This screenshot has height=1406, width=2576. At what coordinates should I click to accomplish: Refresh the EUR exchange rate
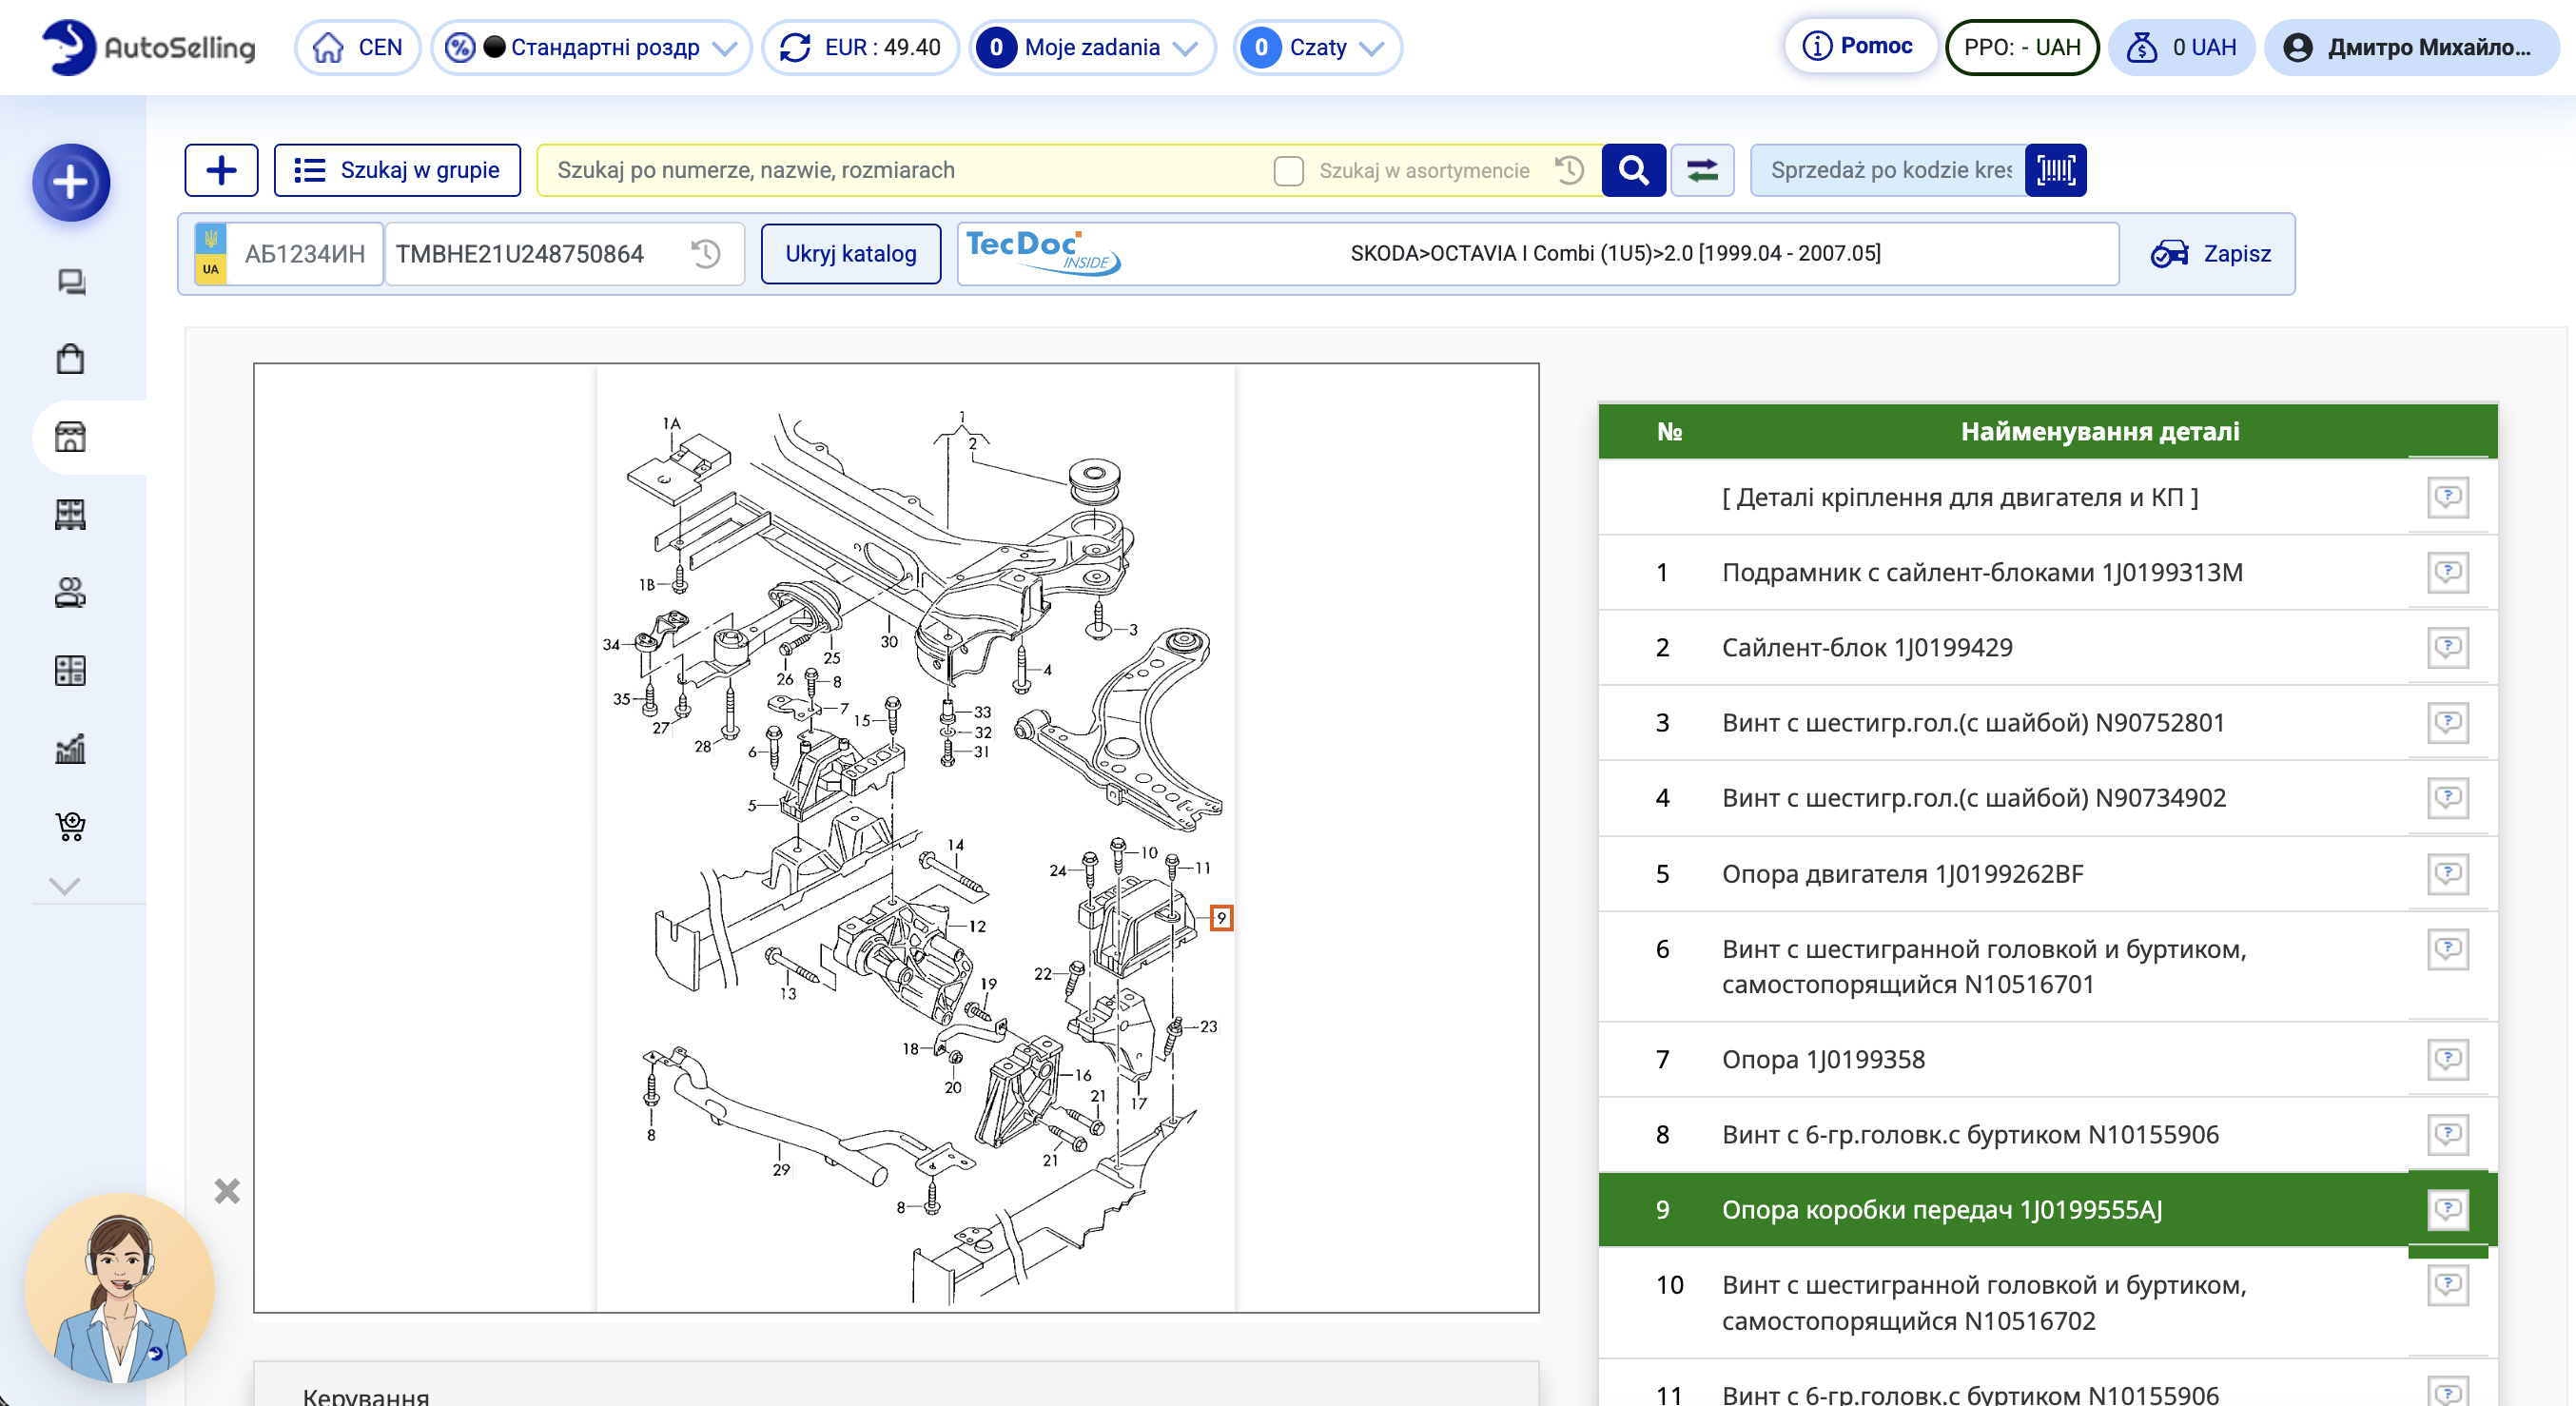point(796,47)
